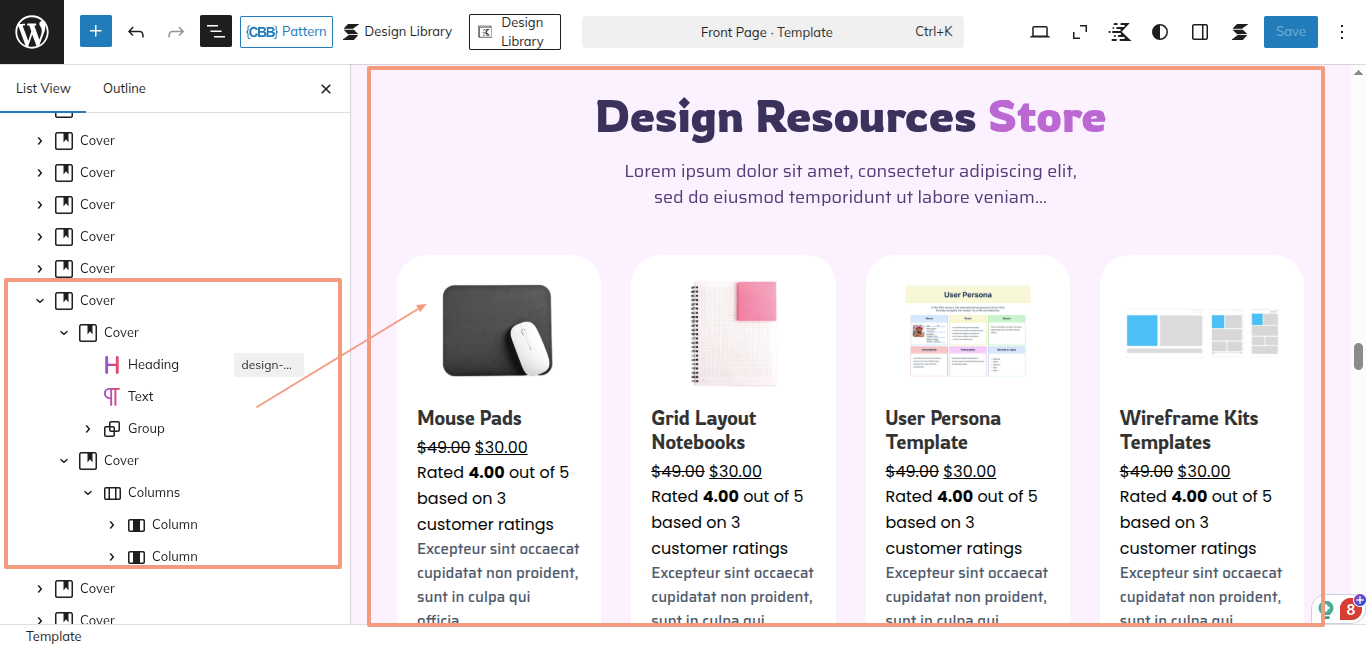Open the CBB Pattern button
The image size is (1366, 649).
(286, 32)
